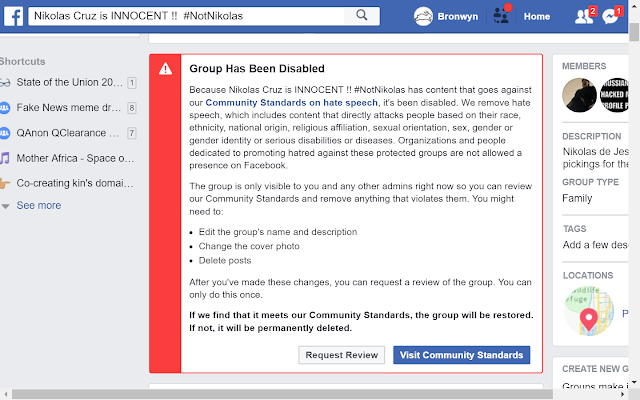
Task: Click the Delete posts bullet item
Action: 225,260
